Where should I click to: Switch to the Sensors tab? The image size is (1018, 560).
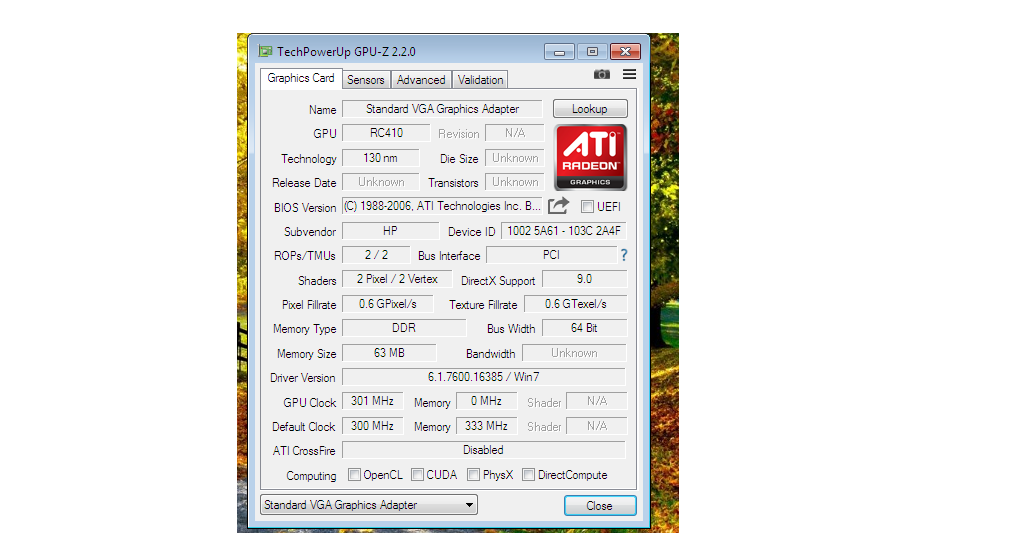coord(366,80)
